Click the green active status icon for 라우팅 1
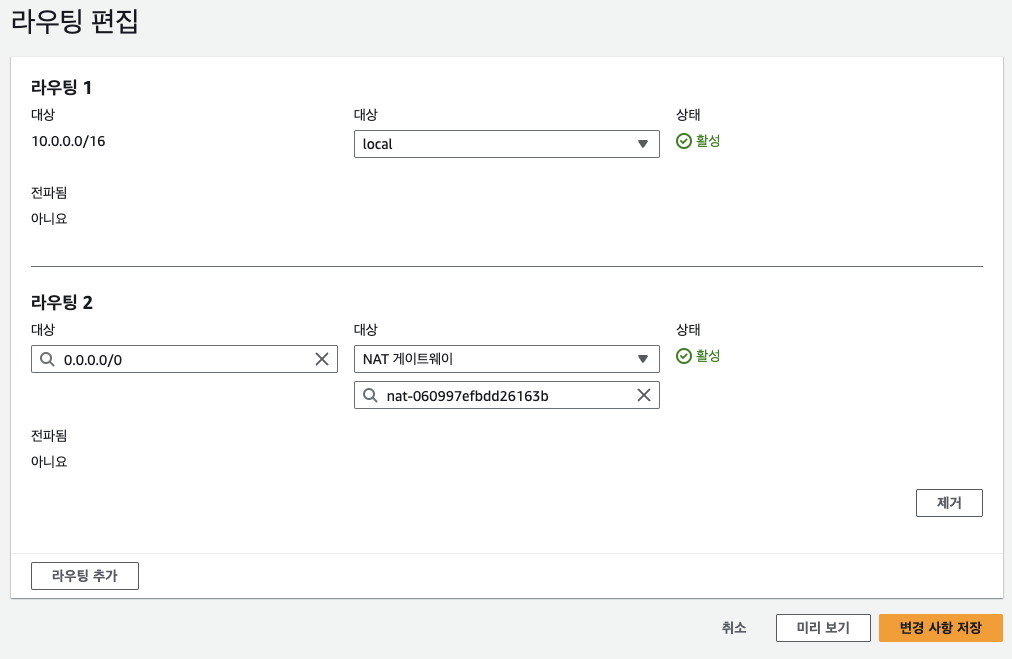1012x659 pixels. pyautogui.click(x=684, y=141)
